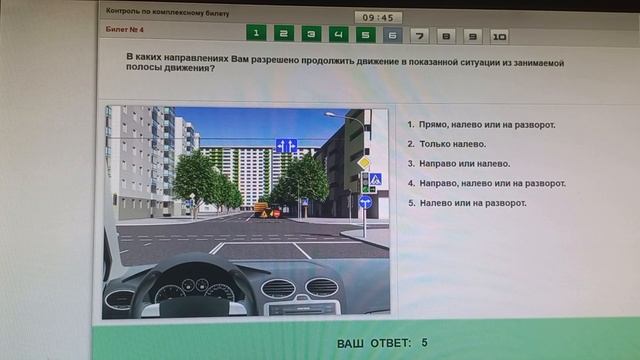Click the 09:45 timer display
Screen dimensions: 640x360
pos(378,18)
